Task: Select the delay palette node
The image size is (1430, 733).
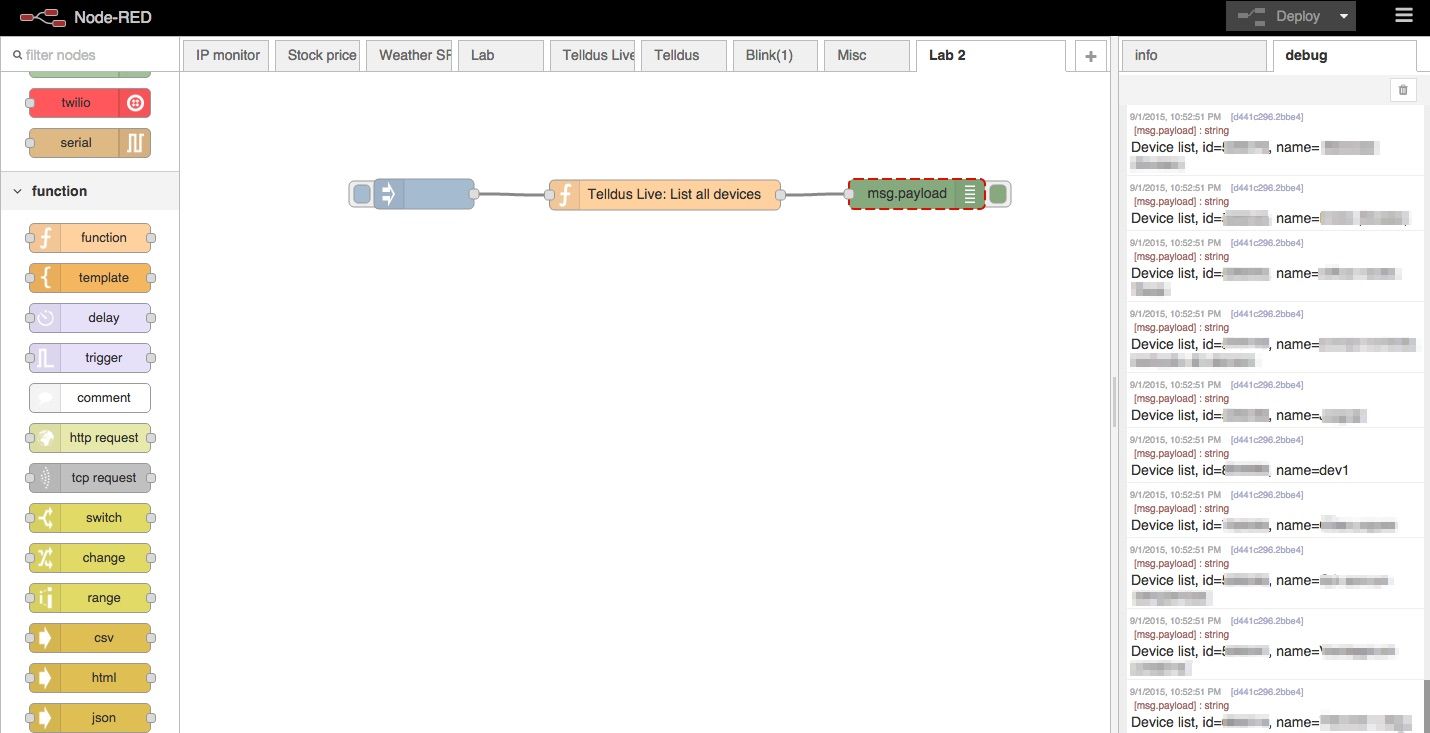Action: [x=90, y=318]
